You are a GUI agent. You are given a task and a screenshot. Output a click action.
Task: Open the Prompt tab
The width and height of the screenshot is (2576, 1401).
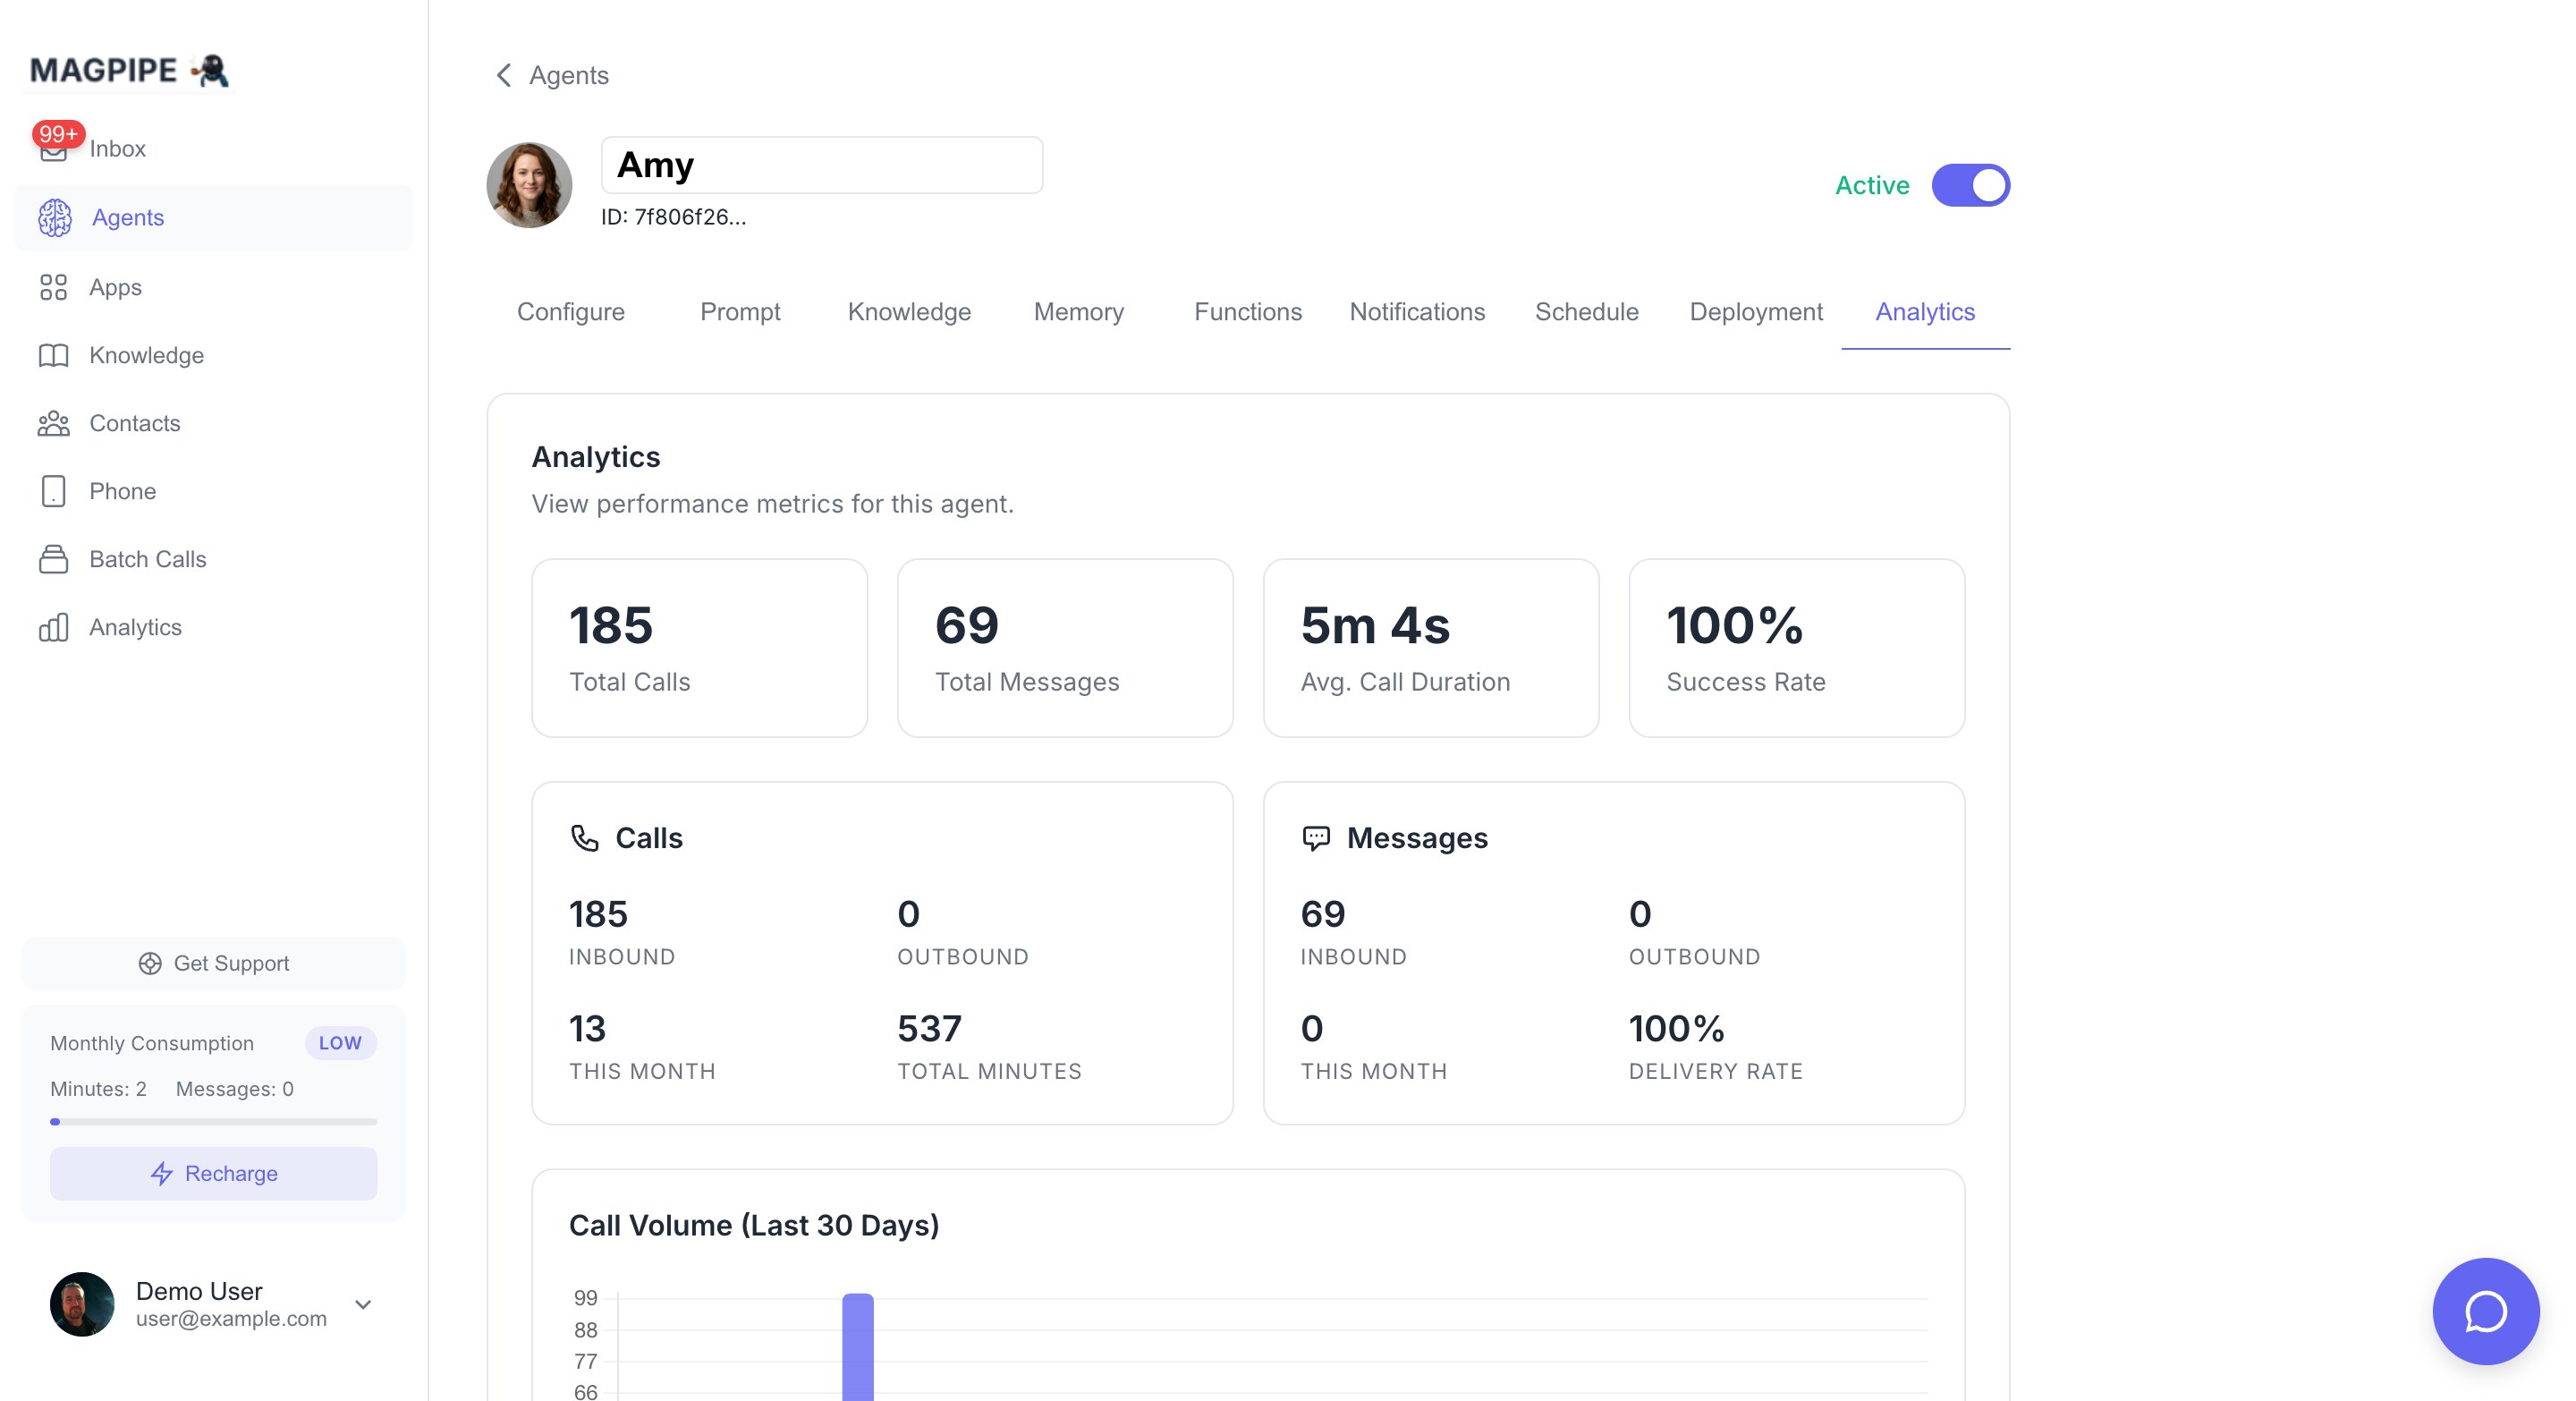click(740, 312)
